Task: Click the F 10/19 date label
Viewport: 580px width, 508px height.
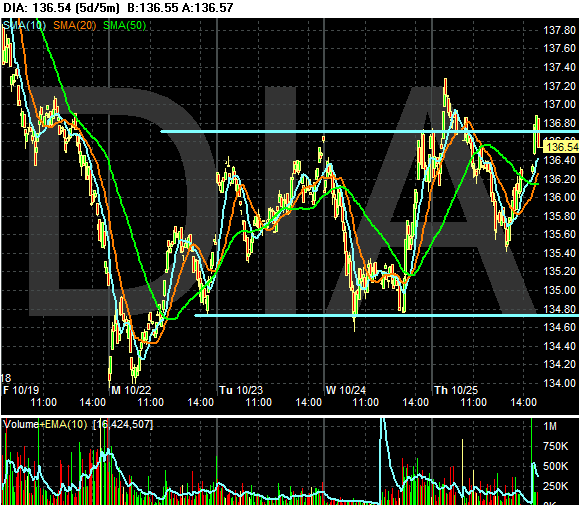Action: point(21,390)
